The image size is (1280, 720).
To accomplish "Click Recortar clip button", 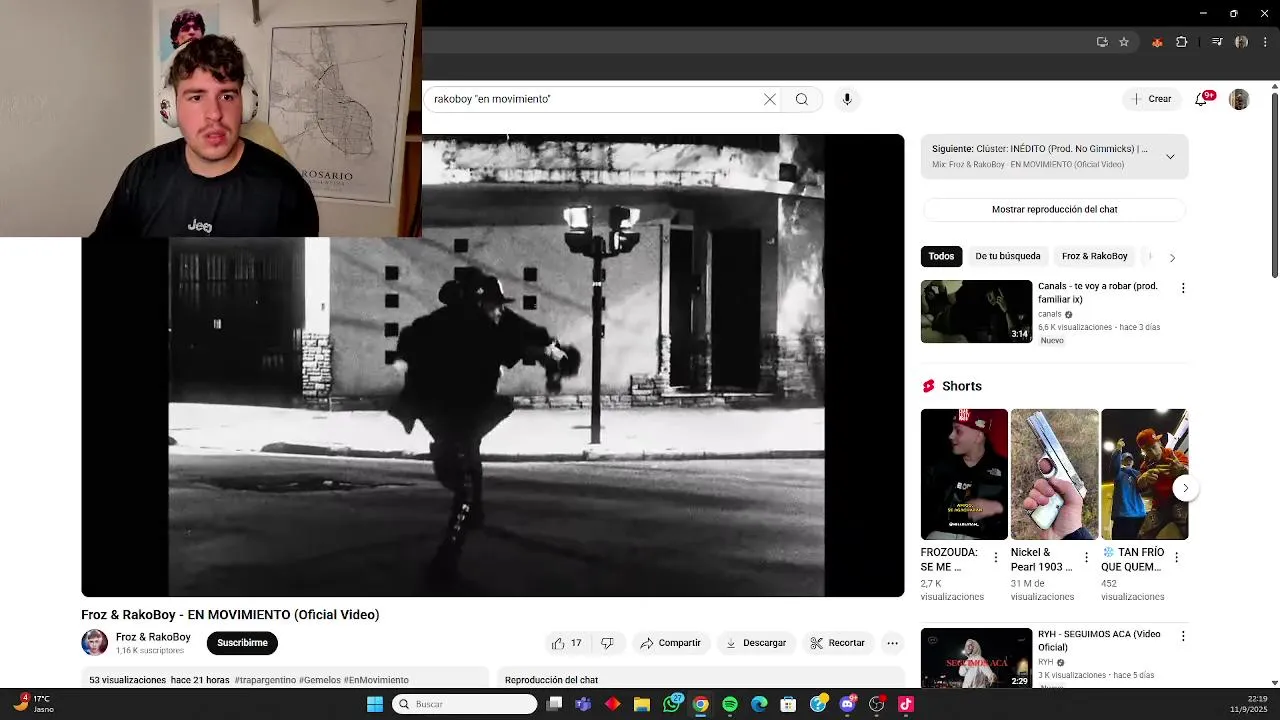I will pos(838,643).
